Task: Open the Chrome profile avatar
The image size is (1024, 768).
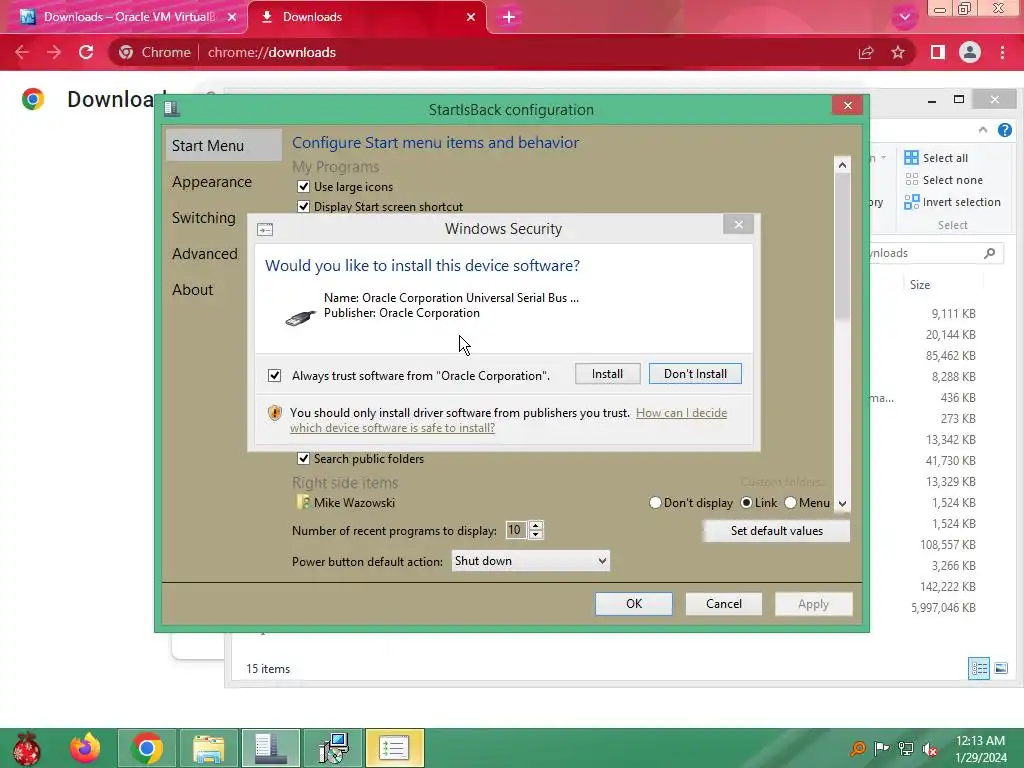Action: tap(970, 52)
